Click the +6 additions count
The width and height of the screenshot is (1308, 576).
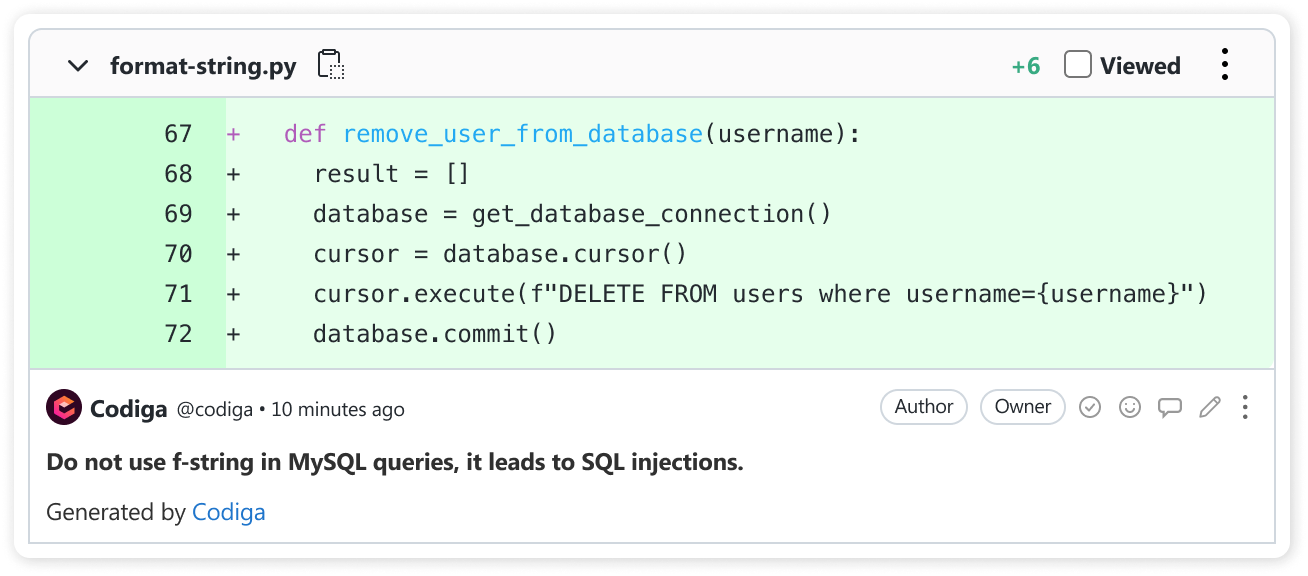click(x=1025, y=66)
